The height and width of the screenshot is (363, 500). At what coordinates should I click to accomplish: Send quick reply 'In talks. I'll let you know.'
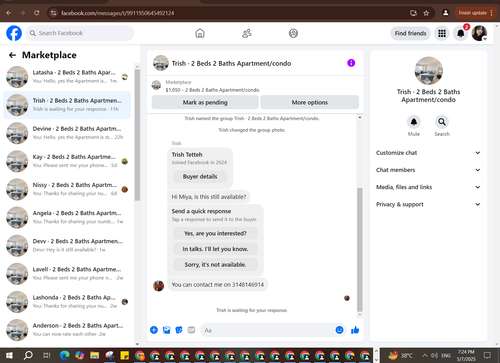215,249
